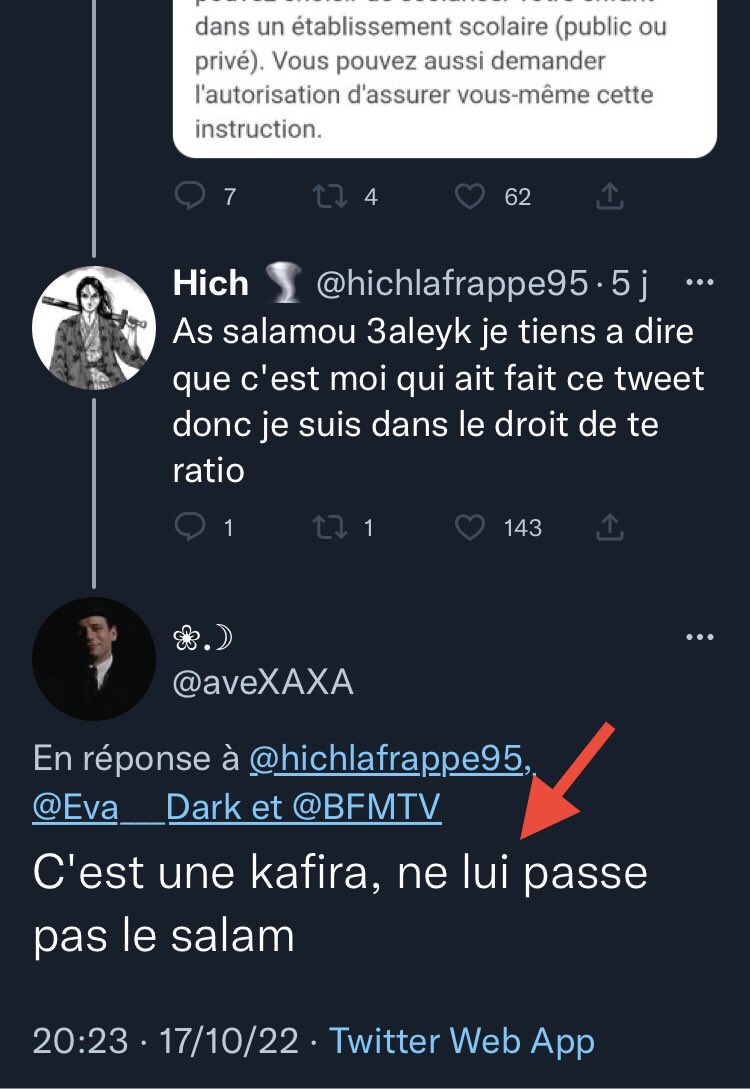Like the tweet with 62 likes
Image resolution: width=750 pixels, height=1089 pixels.
pos(469,197)
